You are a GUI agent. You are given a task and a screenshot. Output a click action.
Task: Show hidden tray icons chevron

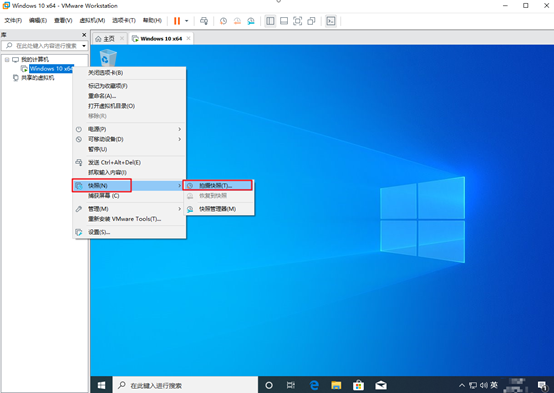pyautogui.click(x=462, y=385)
